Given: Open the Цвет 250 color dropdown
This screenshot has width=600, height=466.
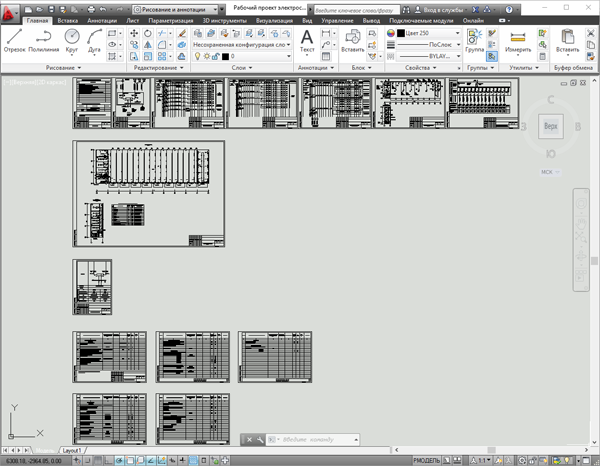Looking at the screenshot, I should (429, 33).
